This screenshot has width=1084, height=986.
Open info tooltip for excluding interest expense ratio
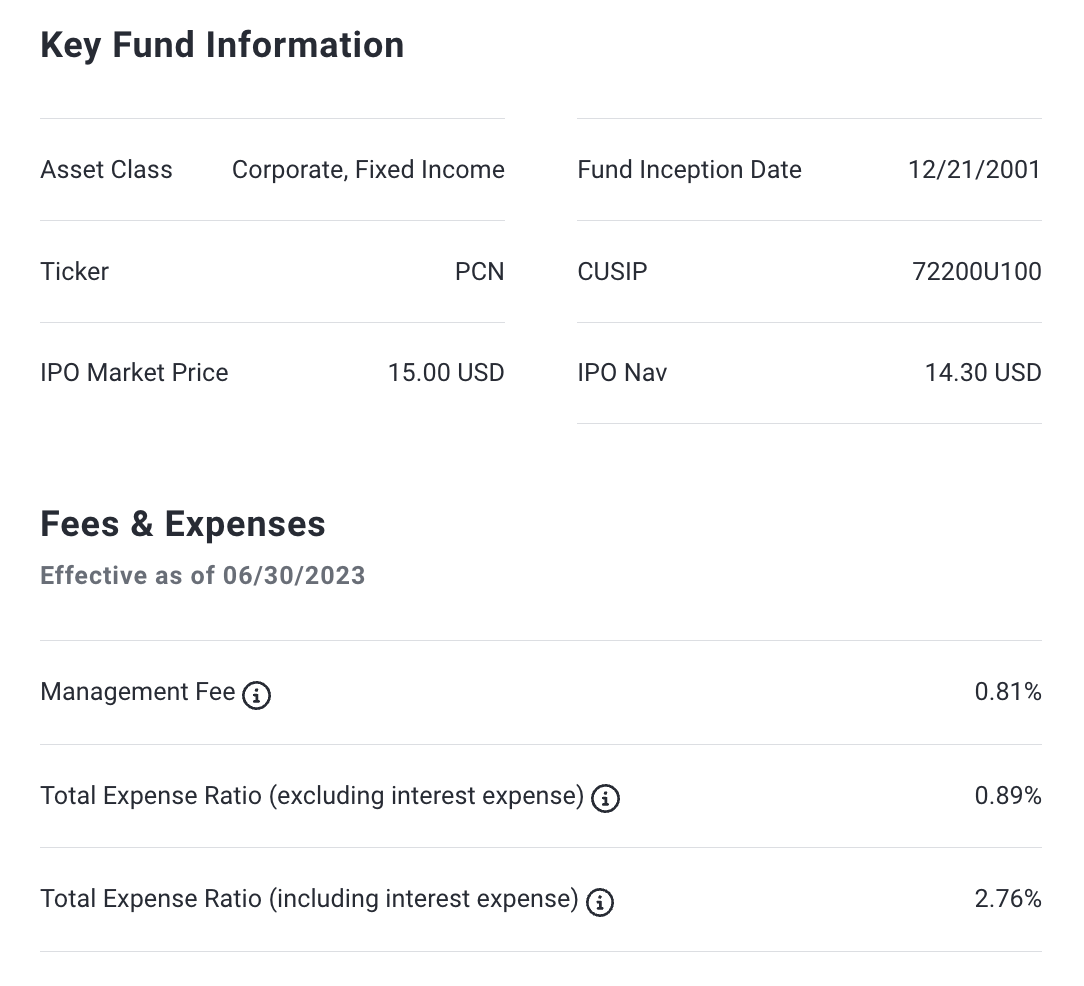[605, 799]
